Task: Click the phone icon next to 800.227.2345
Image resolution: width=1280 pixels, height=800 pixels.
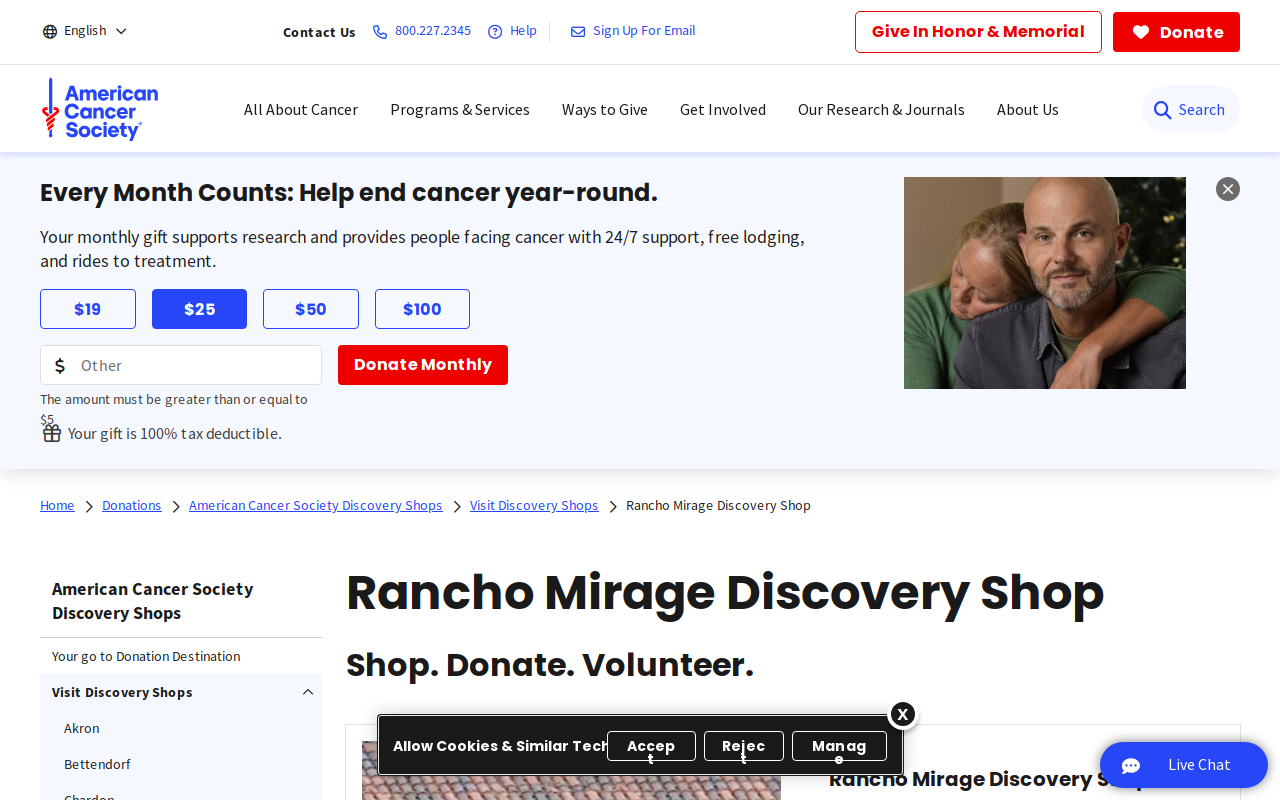Action: 380,32
